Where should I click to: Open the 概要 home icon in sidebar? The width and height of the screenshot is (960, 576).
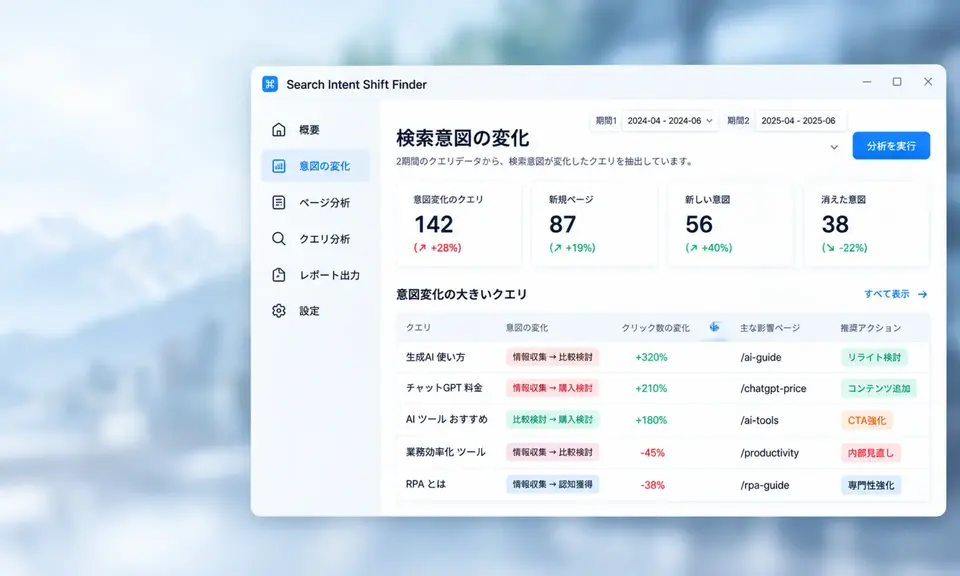click(x=279, y=130)
